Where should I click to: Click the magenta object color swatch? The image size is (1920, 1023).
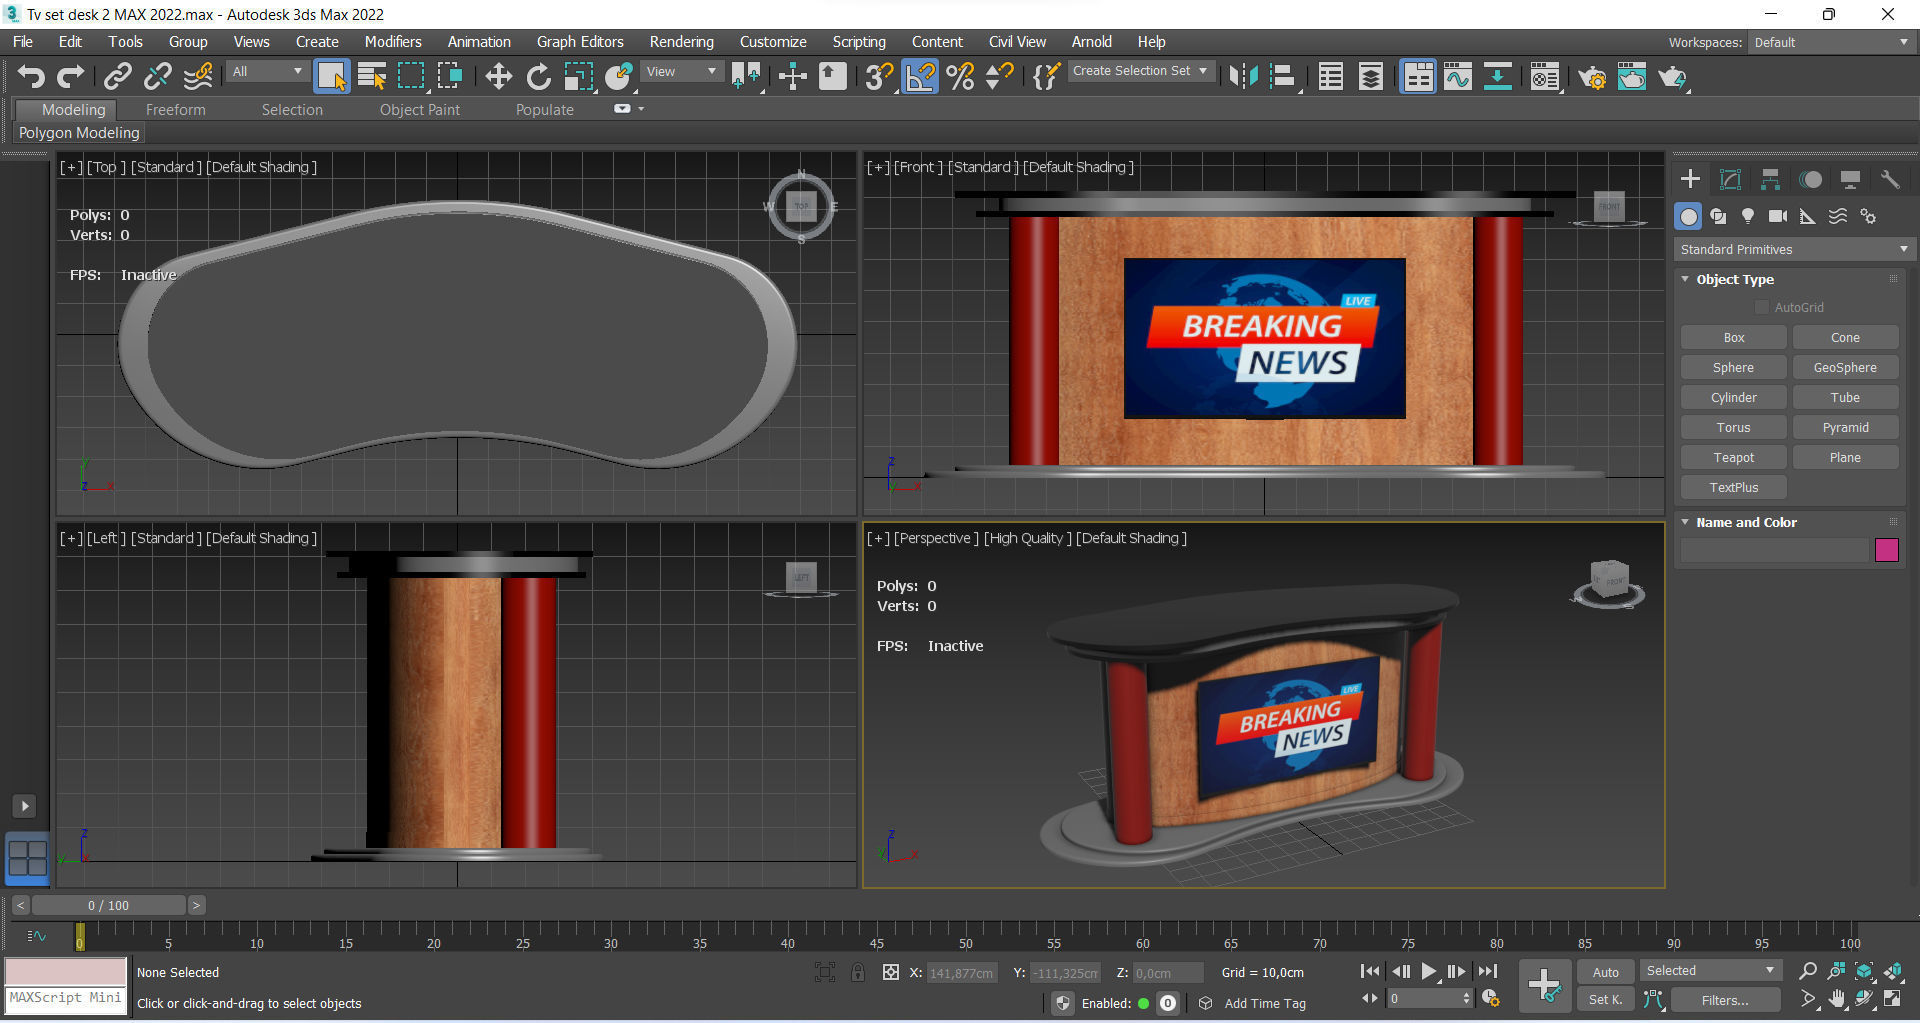click(1886, 550)
